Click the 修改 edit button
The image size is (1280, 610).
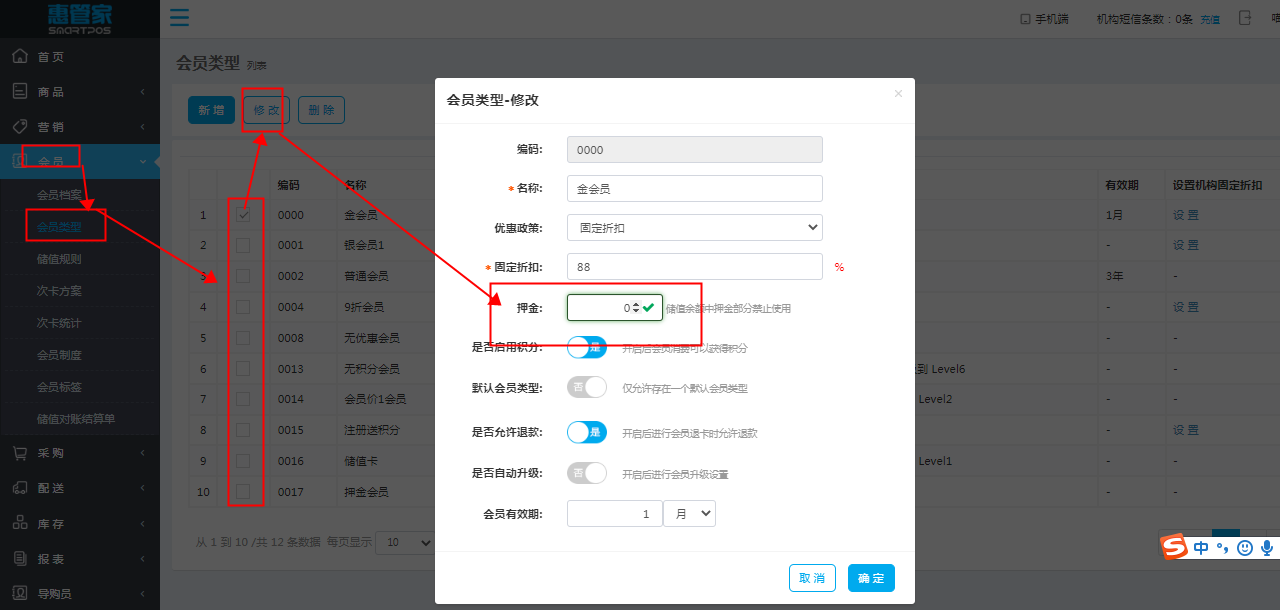[x=266, y=110]
